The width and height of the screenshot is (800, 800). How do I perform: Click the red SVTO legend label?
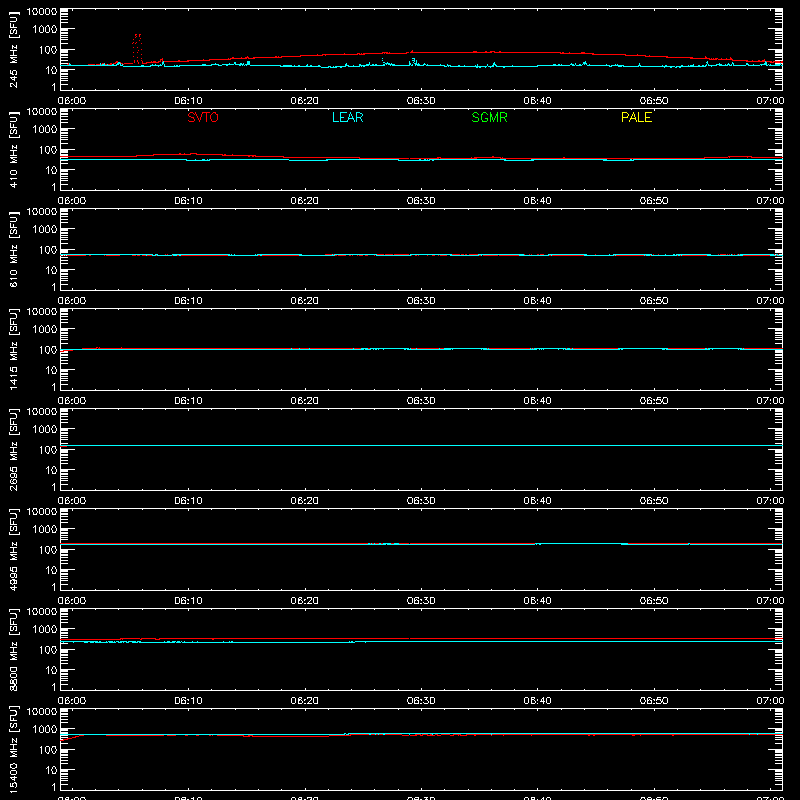[x=203, y=117]
